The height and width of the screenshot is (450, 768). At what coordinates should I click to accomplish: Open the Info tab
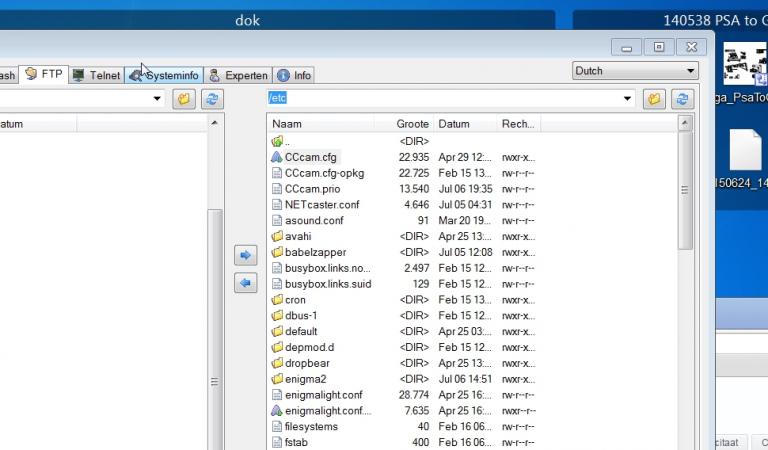pos(294,75)
